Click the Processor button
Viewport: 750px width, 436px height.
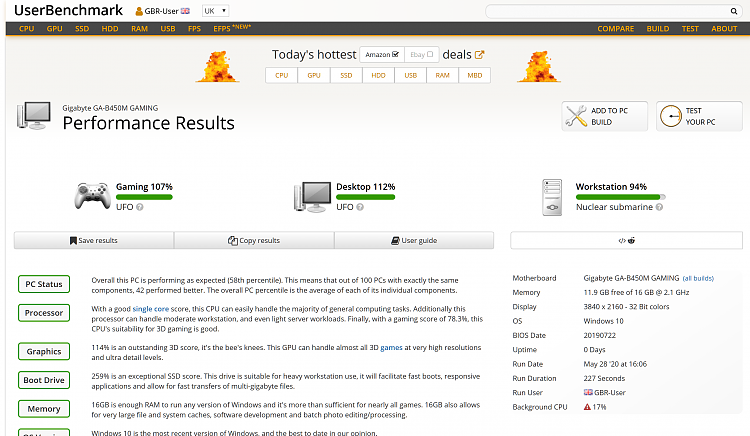point(44,313)
